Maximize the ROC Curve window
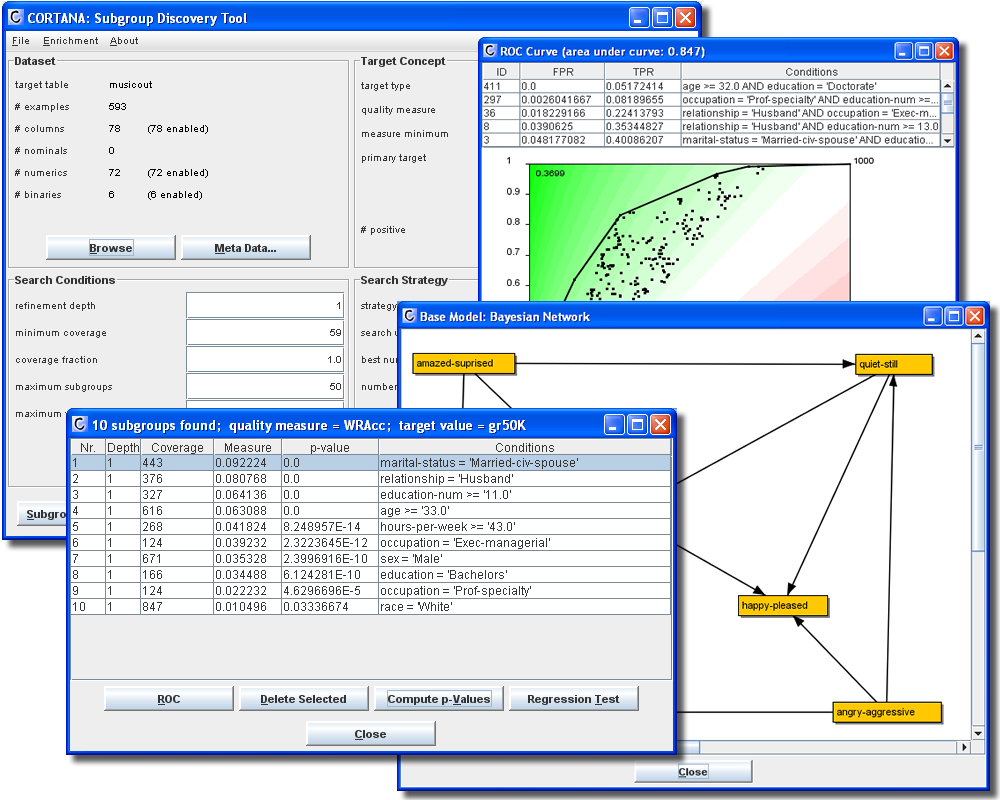 (x=924, y=51)
